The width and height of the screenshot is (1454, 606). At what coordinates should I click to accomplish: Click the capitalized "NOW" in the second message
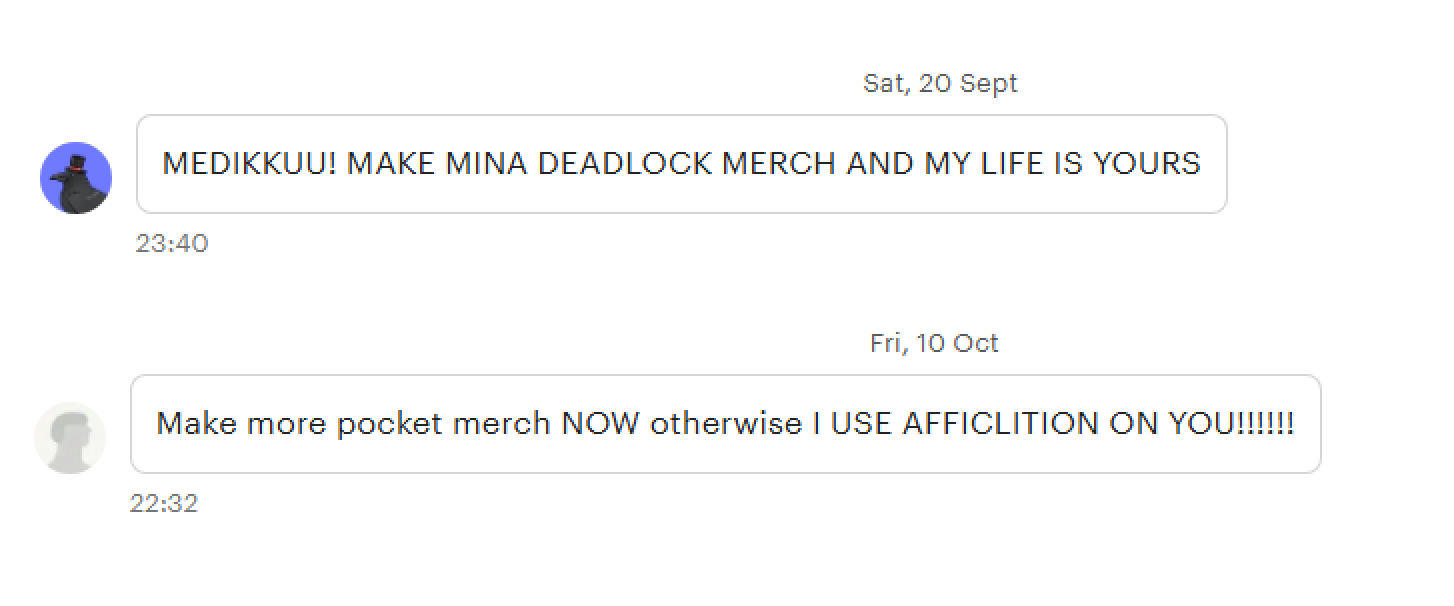600,424
